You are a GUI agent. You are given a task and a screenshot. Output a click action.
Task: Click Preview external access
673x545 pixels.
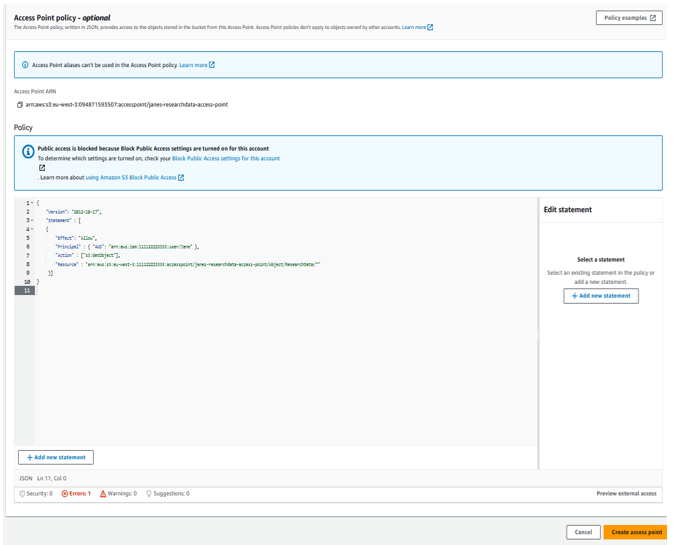click(626, 494)
